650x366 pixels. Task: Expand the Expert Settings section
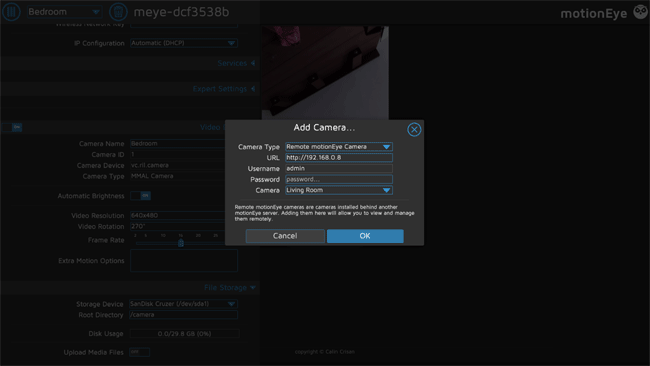point(224,89)
